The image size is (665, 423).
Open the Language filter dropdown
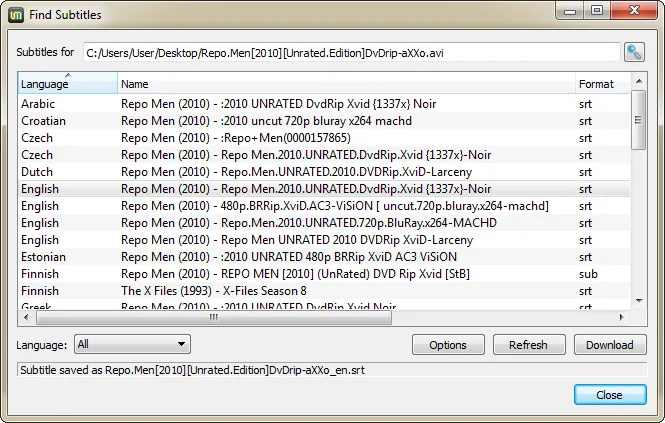tap(132, 344)
